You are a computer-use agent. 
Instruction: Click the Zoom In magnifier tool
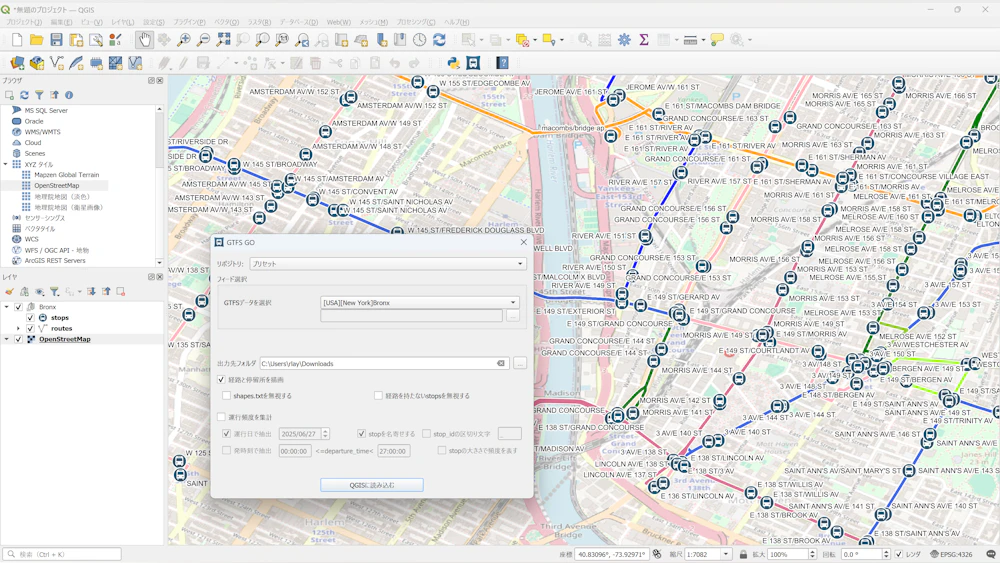[184, 40]
